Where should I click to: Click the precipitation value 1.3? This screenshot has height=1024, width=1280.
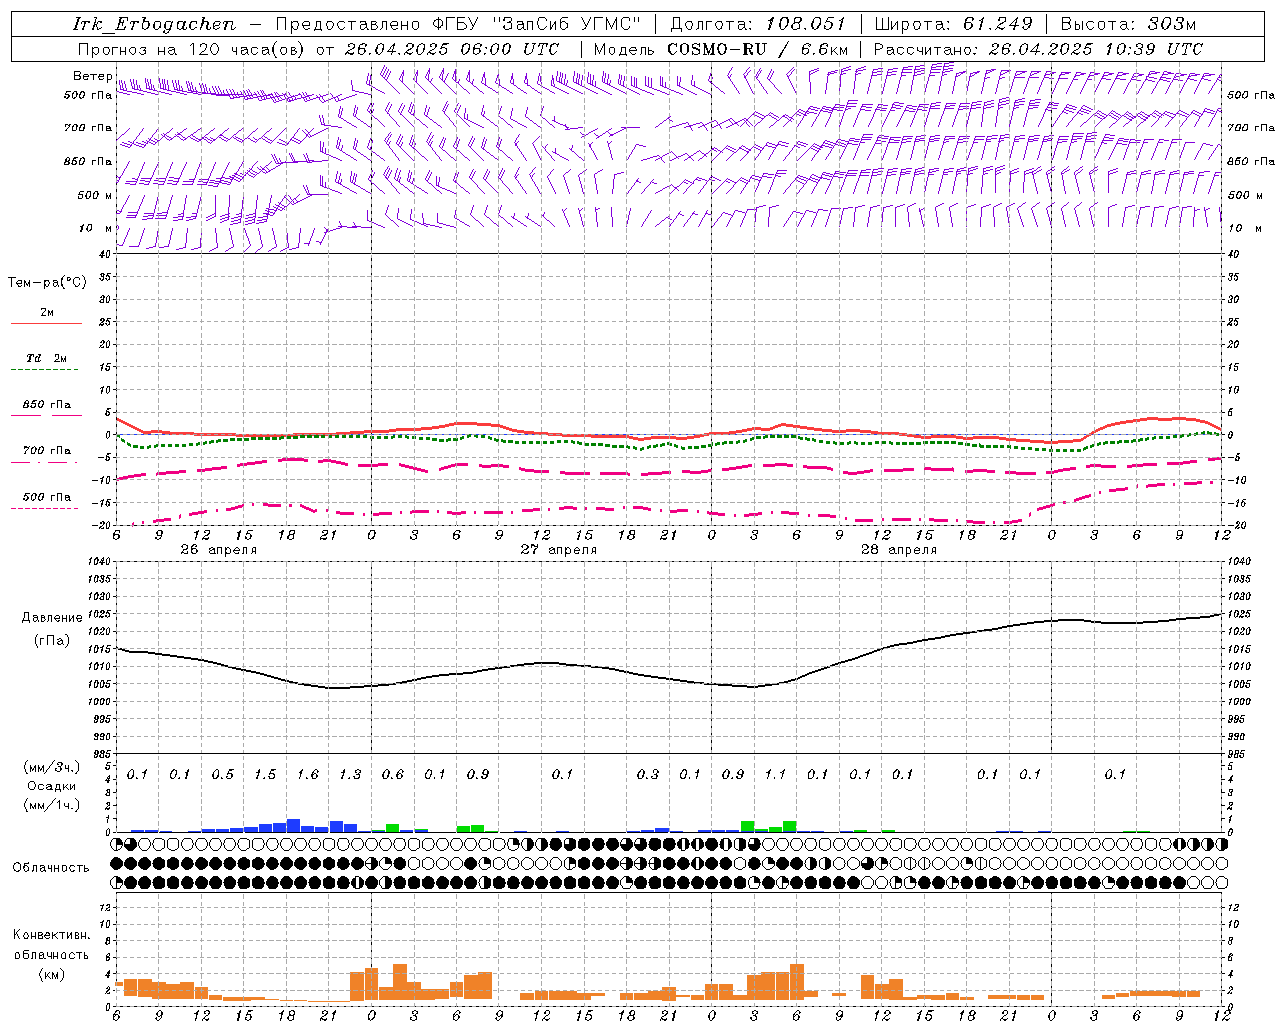[x=350, y=775]
